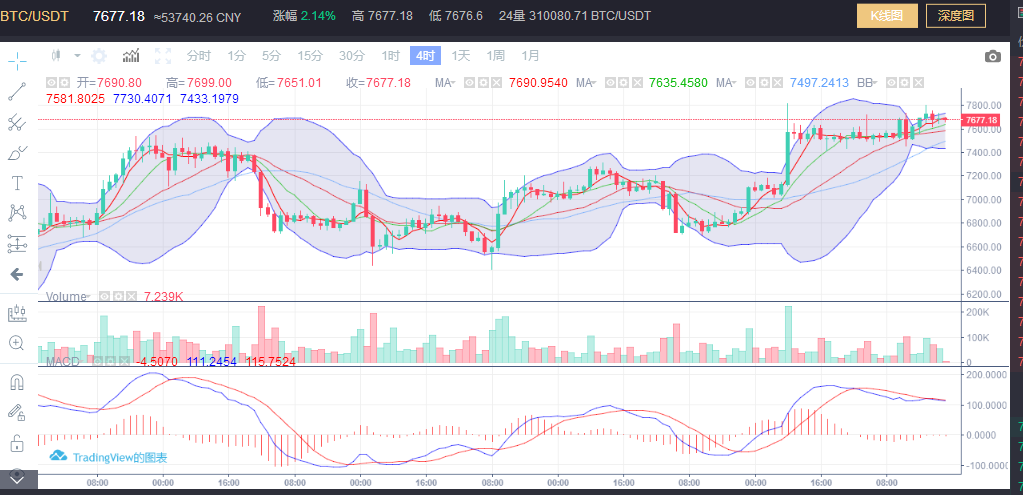Toggle lock all drawing tools
This screenshot has height=495, width=1023.
17,443
